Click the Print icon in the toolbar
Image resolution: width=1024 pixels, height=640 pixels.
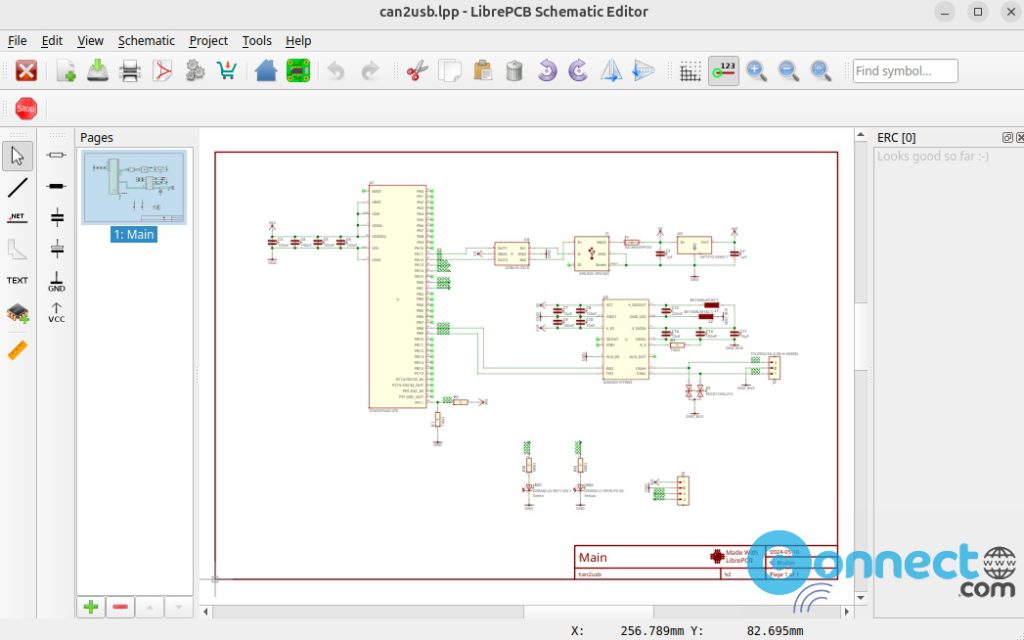pyautogui.click(x=130, y=71)
